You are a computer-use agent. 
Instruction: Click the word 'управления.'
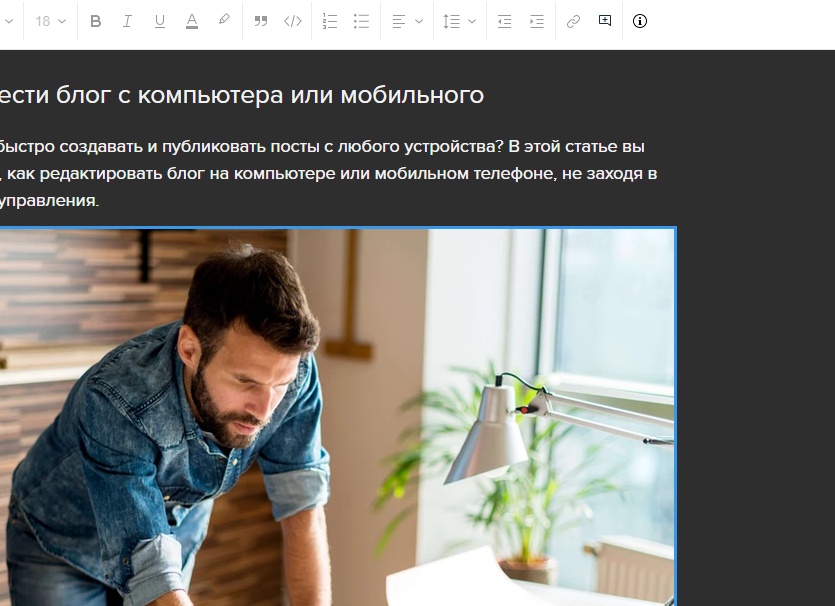(50, 201)
